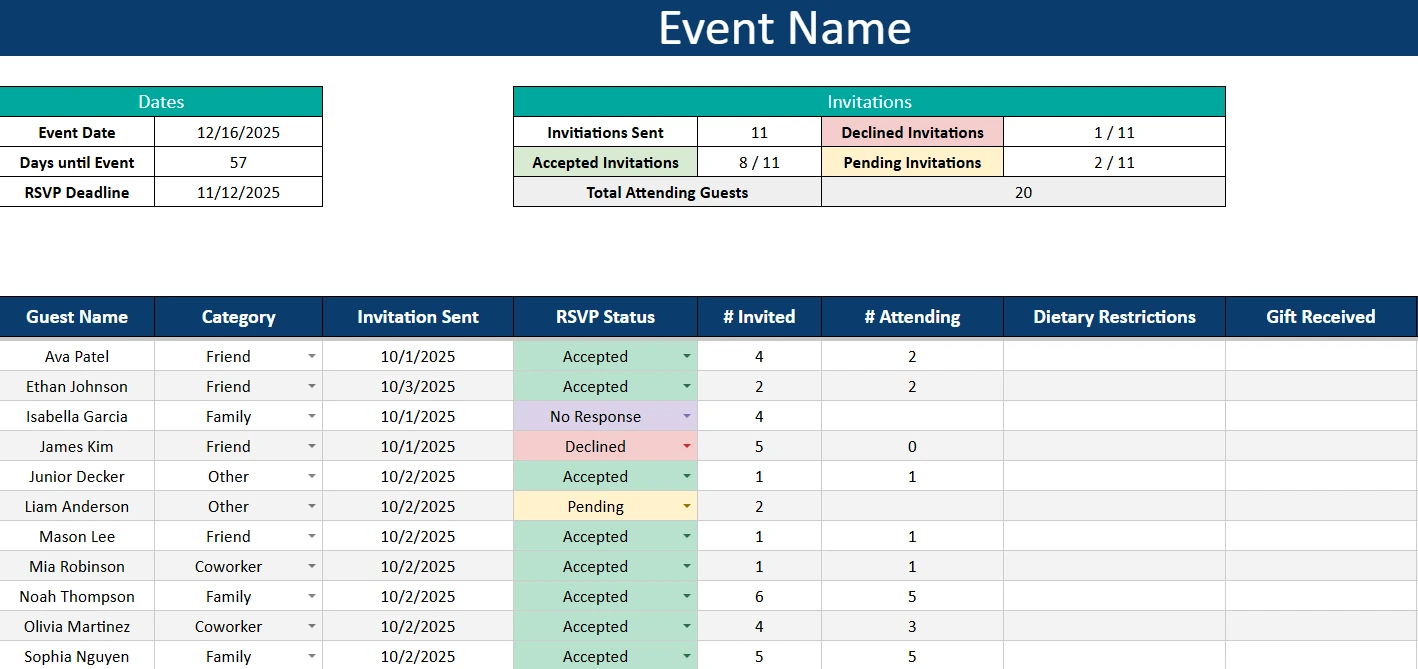Click the Dietary Restrictions column header
This screenshot has width=1418, height=669.
pos(1114,317)
